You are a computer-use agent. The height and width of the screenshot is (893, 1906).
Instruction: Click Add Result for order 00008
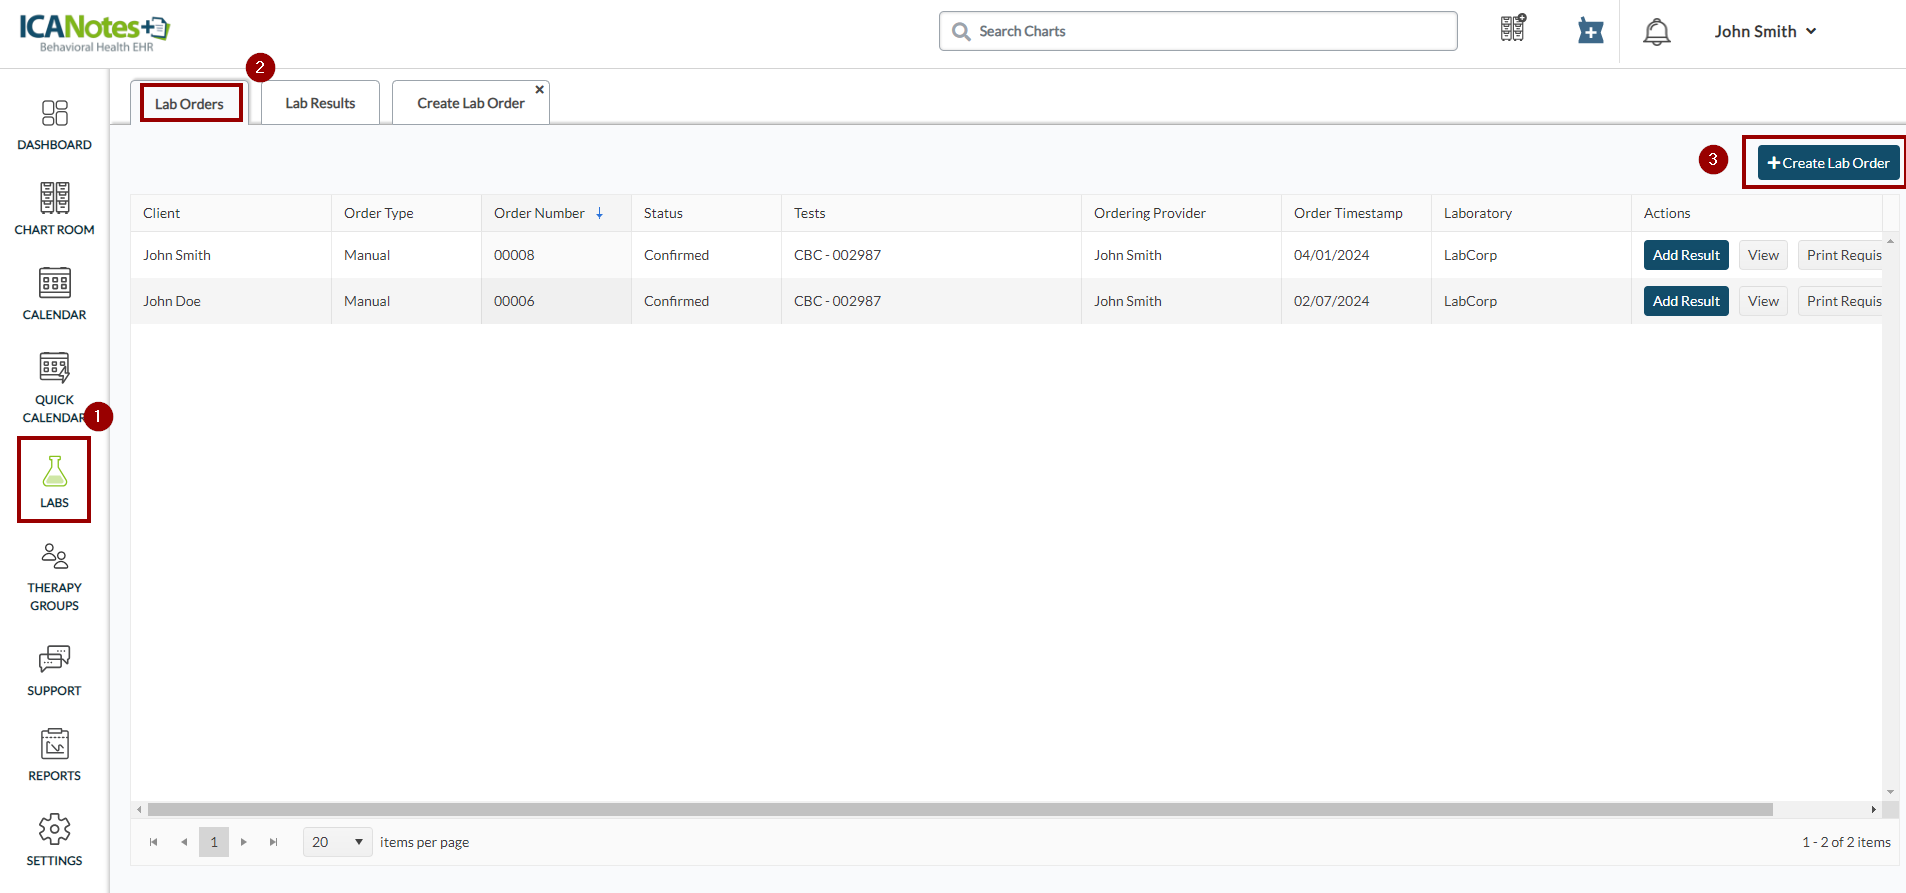pos(1685,255)
